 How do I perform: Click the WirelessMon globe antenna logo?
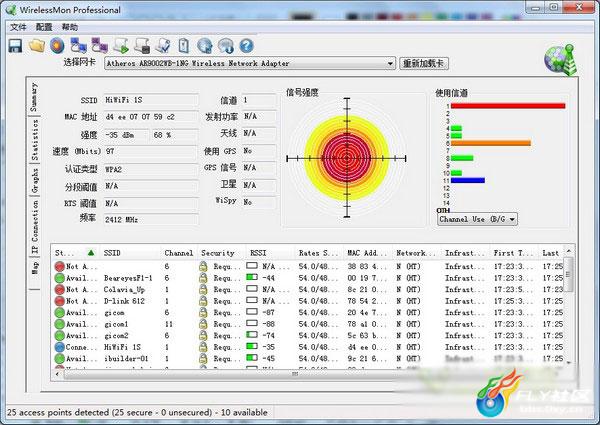pos(560,59)
